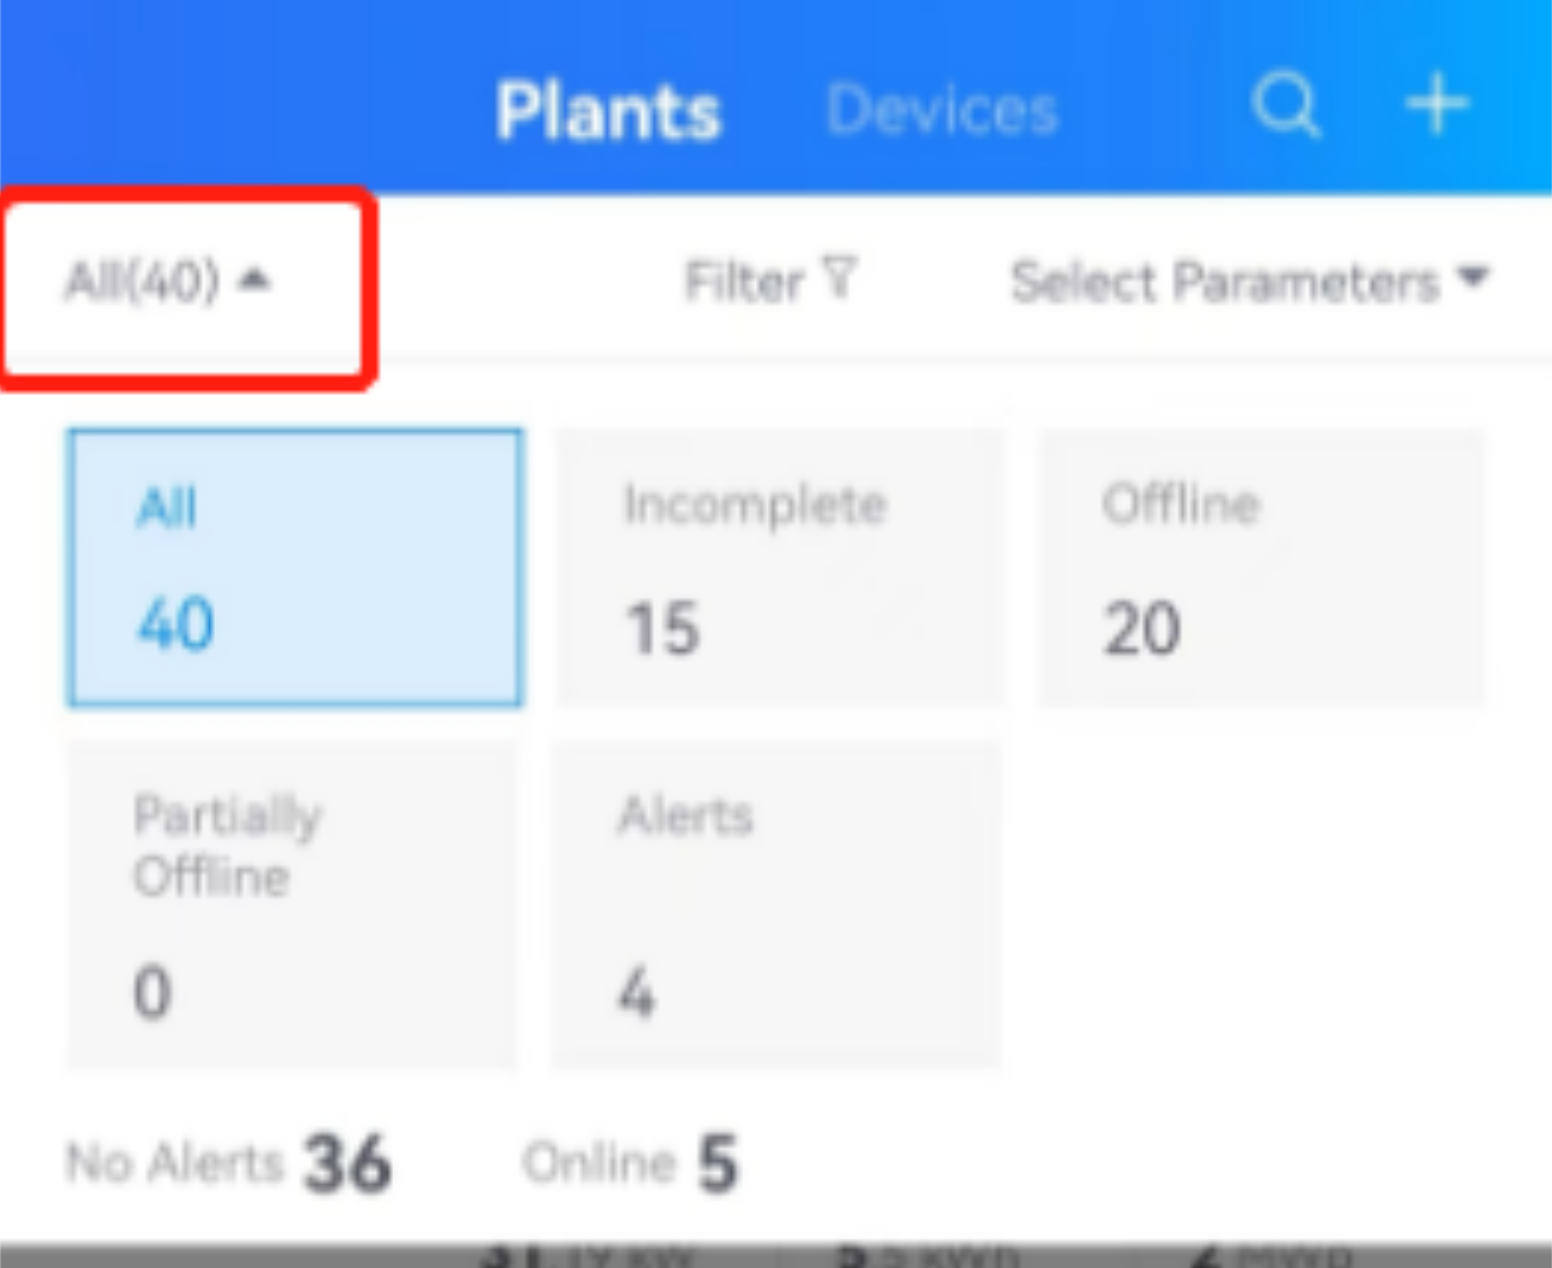Click the 36 count beside No Alerts
This screenshot has width=1552, height=1268.
click(x=347, y=1163)
